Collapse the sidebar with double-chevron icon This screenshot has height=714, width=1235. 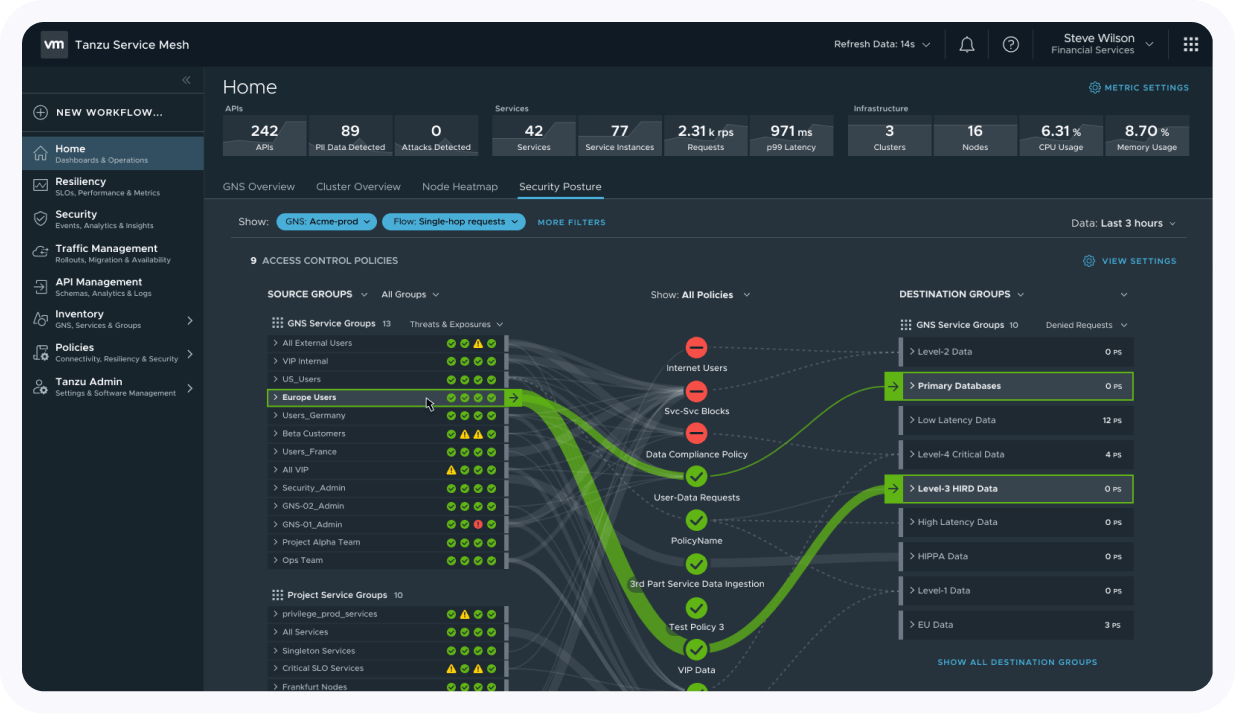pos(186,80)
